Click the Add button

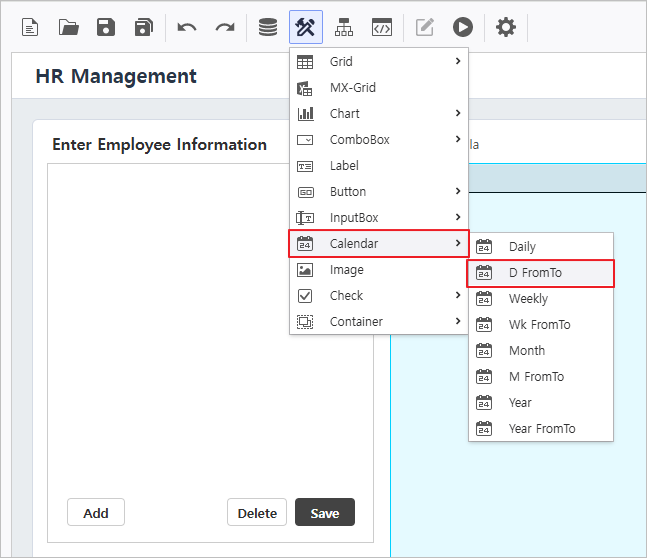96,513
